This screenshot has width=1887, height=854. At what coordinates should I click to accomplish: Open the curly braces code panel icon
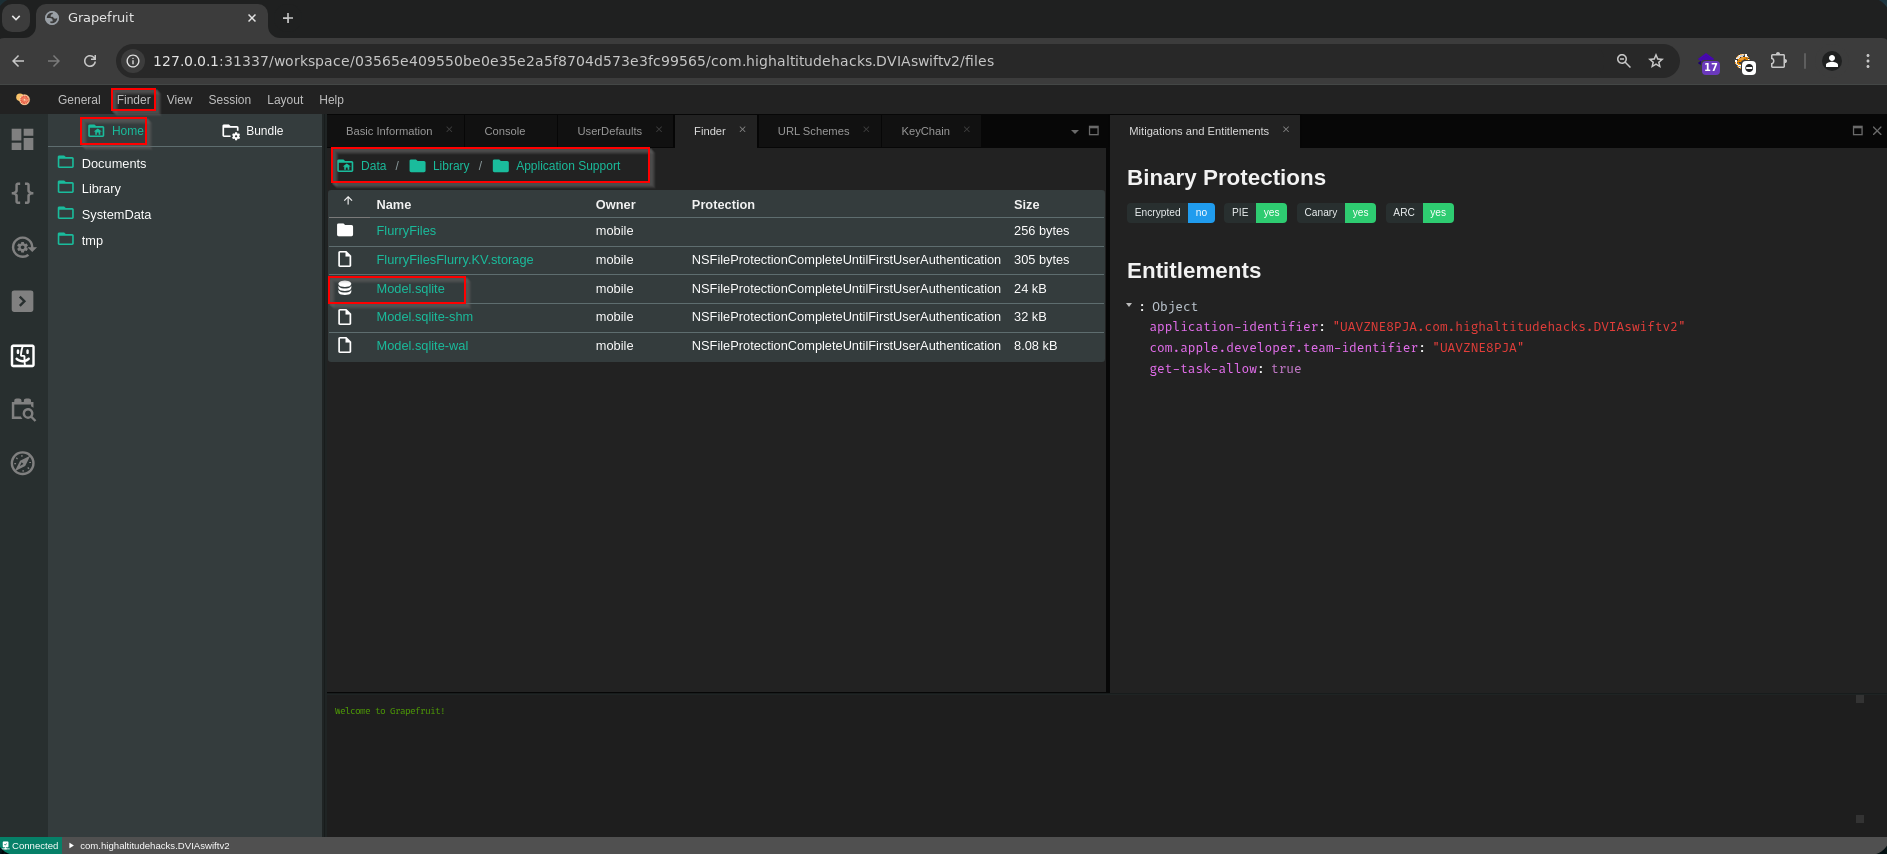(23, 193)
